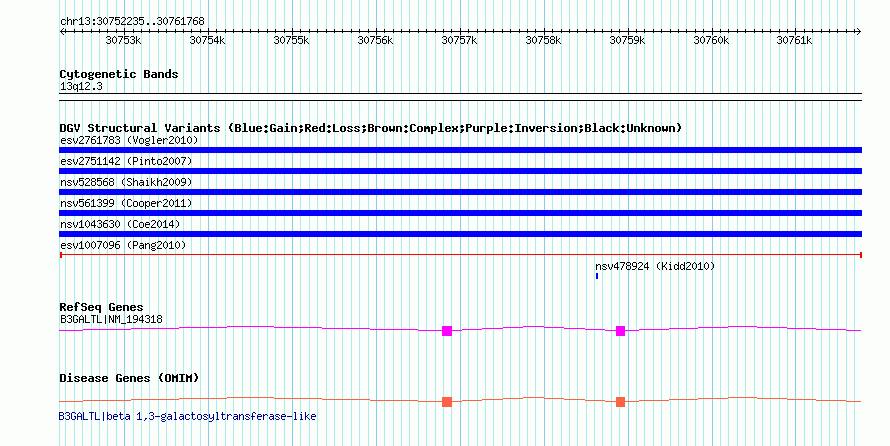890x446 pixels.
Task: Click the esv2761783 (Vogler2010) gain bar
Action: (460, 150)
